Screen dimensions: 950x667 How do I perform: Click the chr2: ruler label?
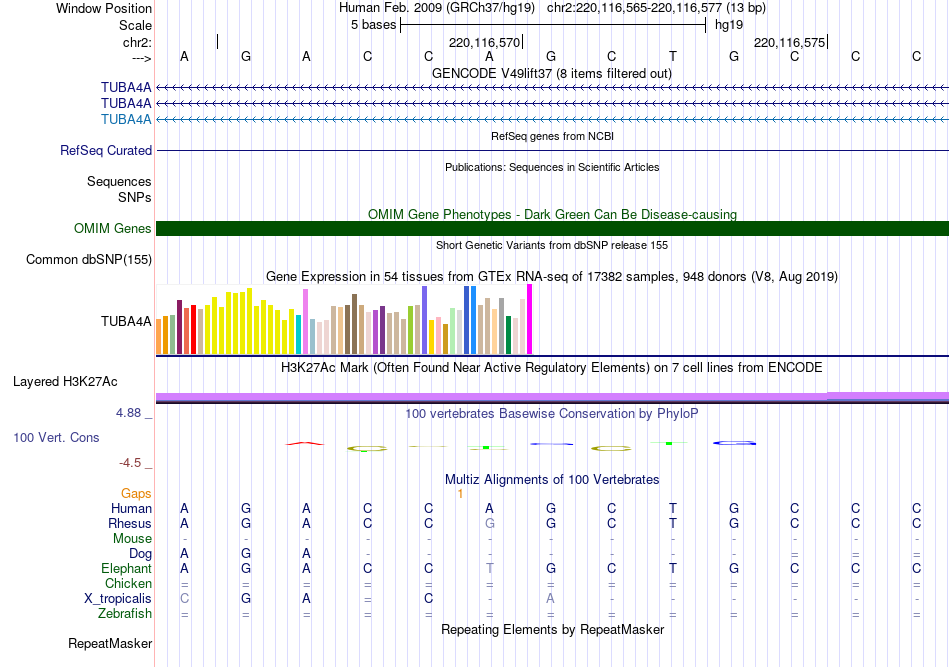pyautogui.click(x=137, y=42)
